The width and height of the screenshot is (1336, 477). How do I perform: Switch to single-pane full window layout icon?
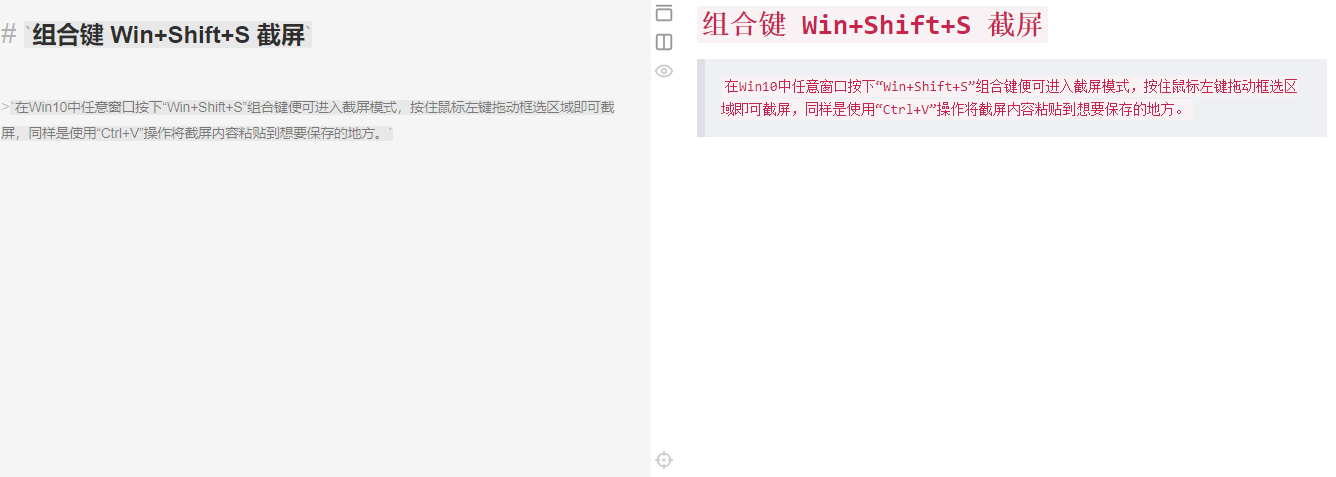664,13
